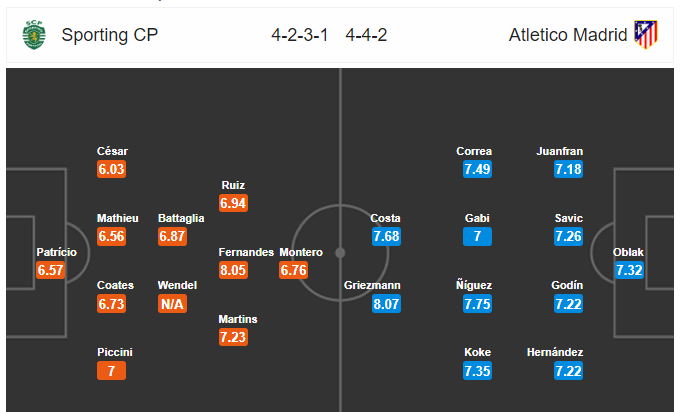Screen dimensions: 681x412
Task: Select Juanfran's 7.18 rating badge
Action: [x=569, y=169]
